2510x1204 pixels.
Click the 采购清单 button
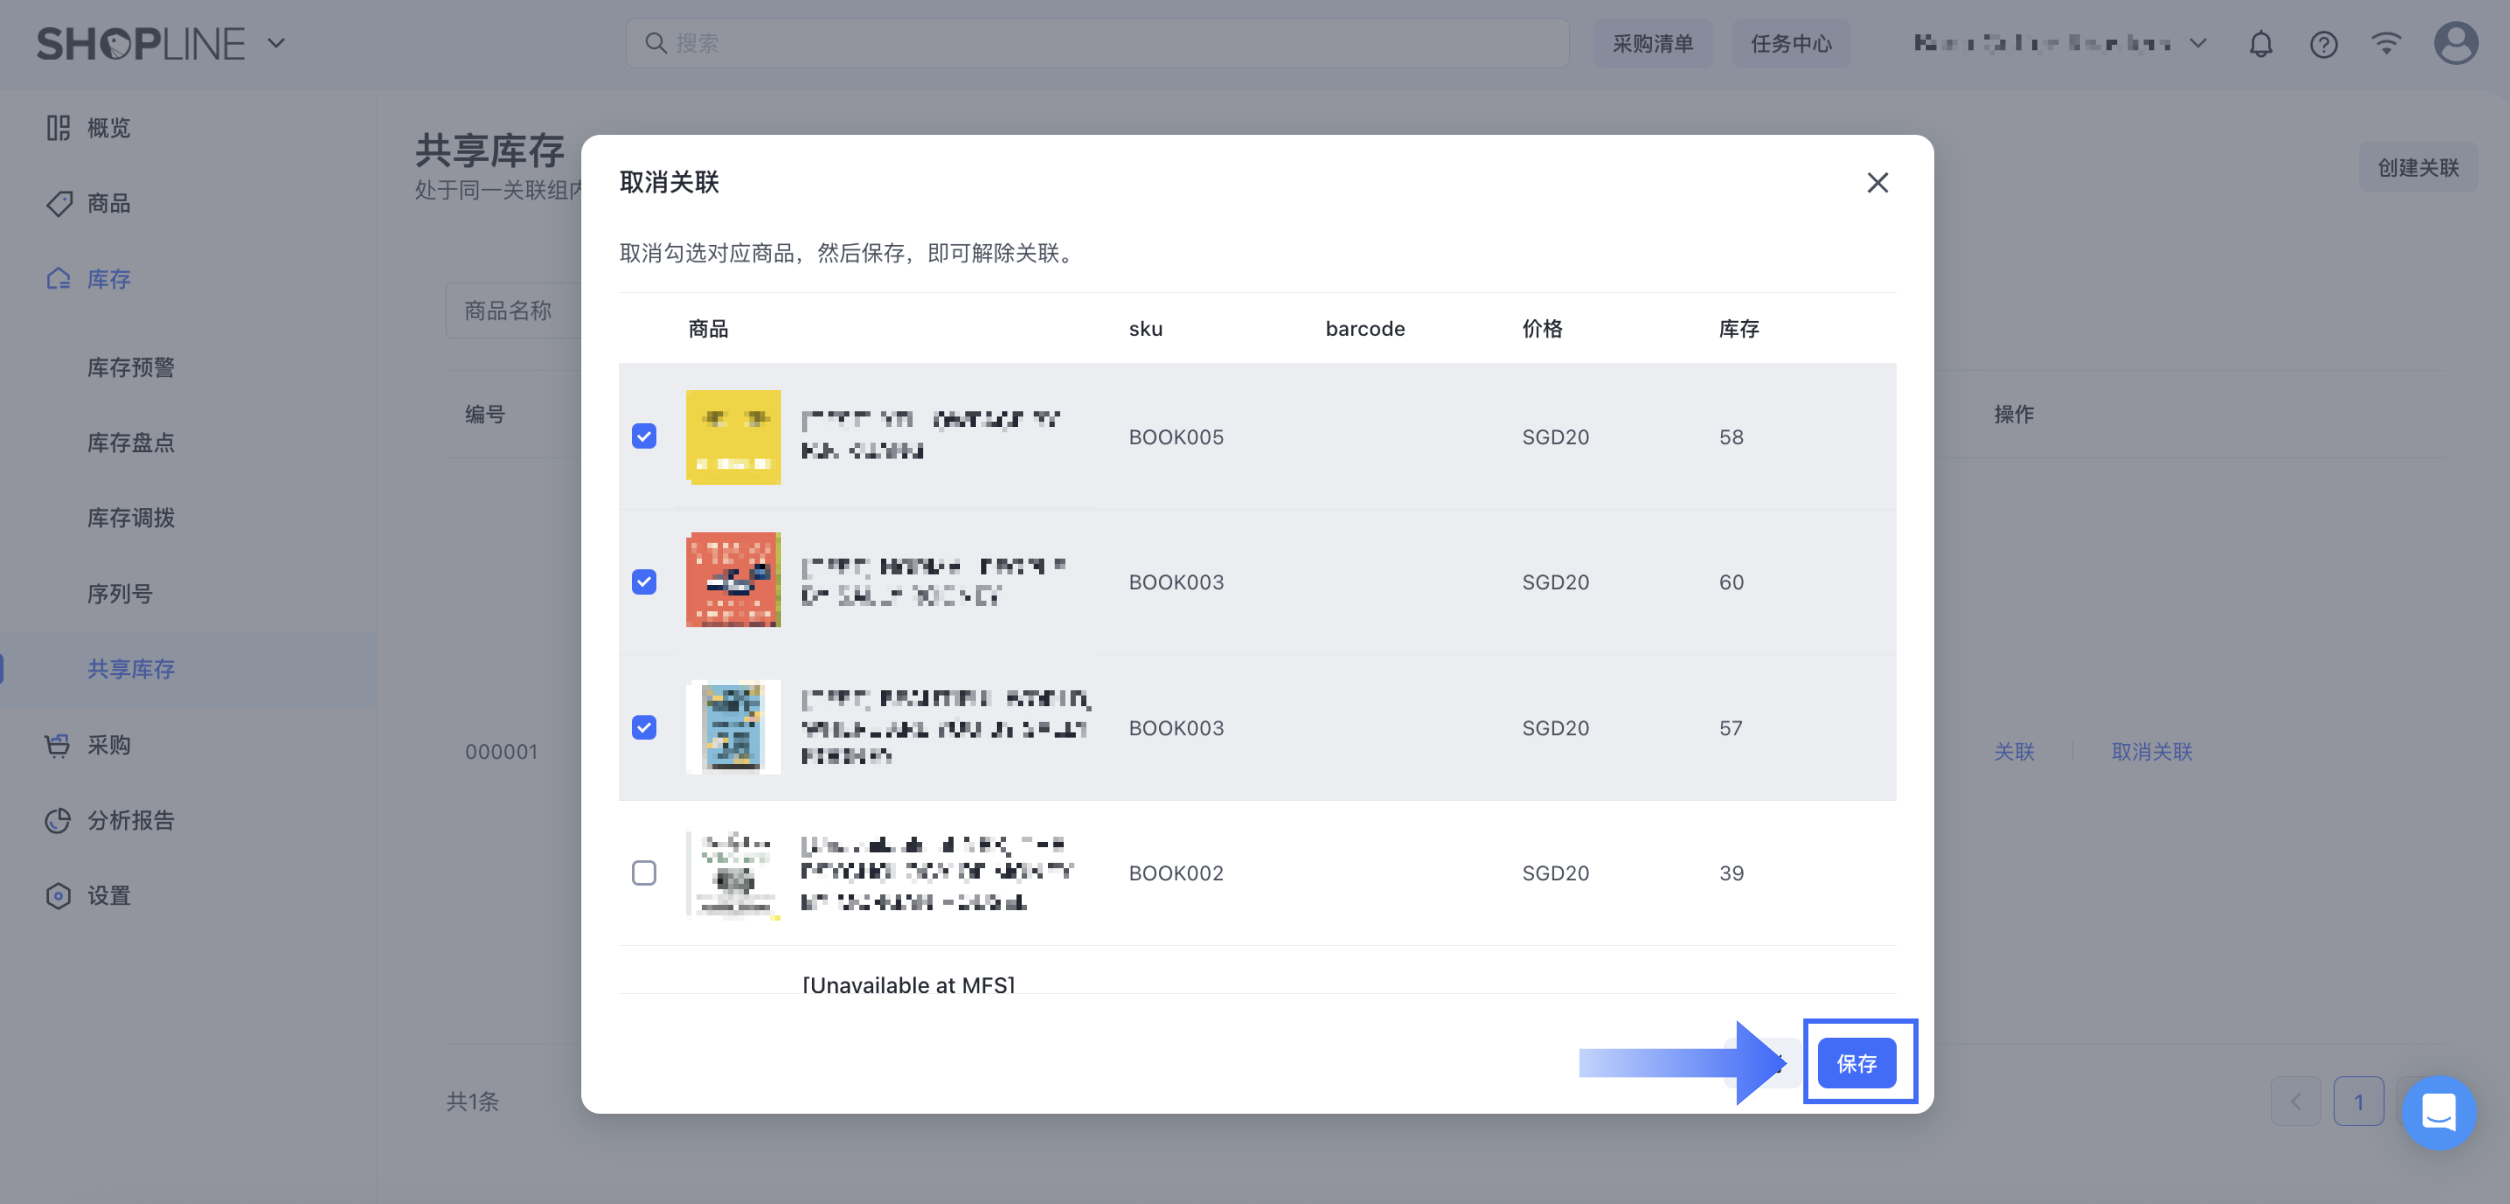click(1652, 43)
